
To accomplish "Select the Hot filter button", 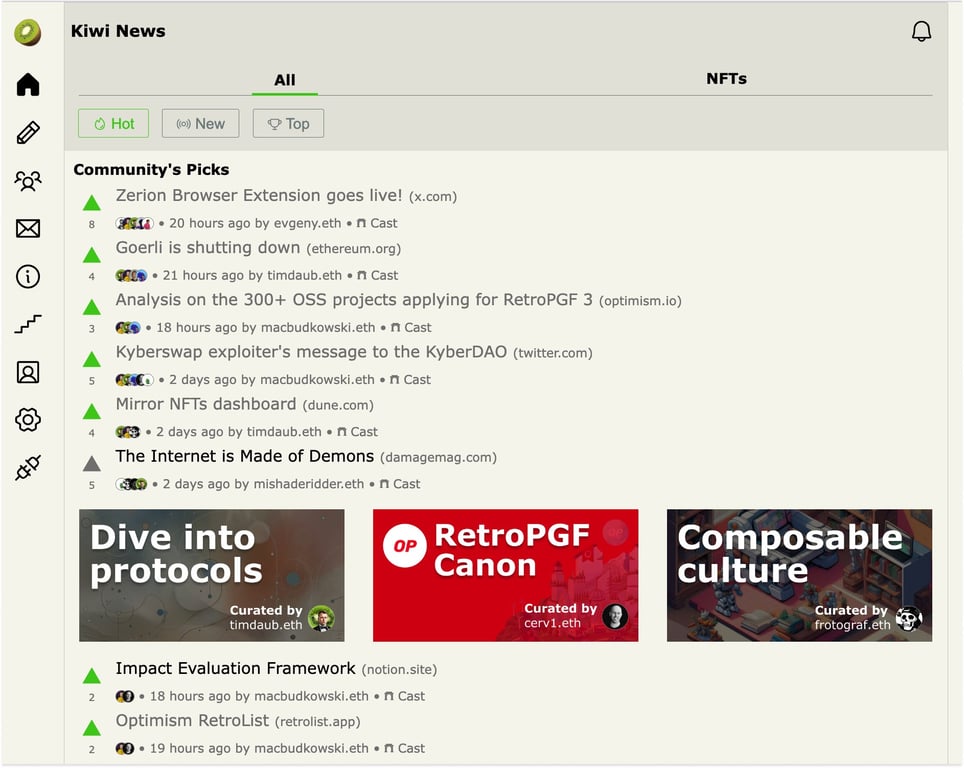I will 113,124.
